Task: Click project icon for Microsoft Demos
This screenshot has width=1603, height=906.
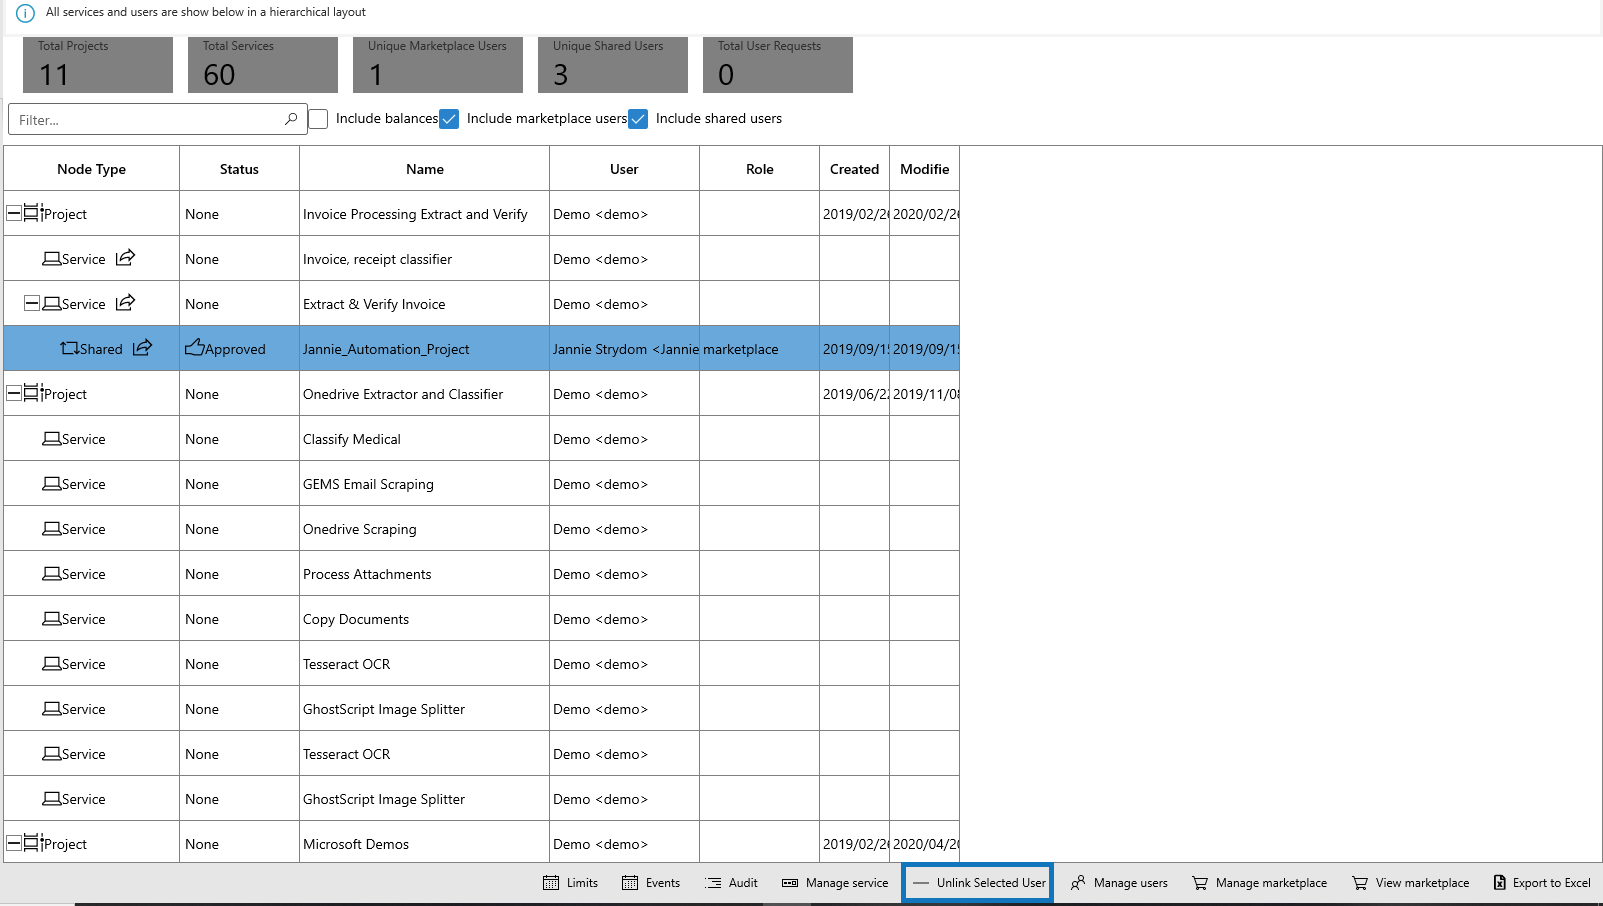Action: (32, 843)
